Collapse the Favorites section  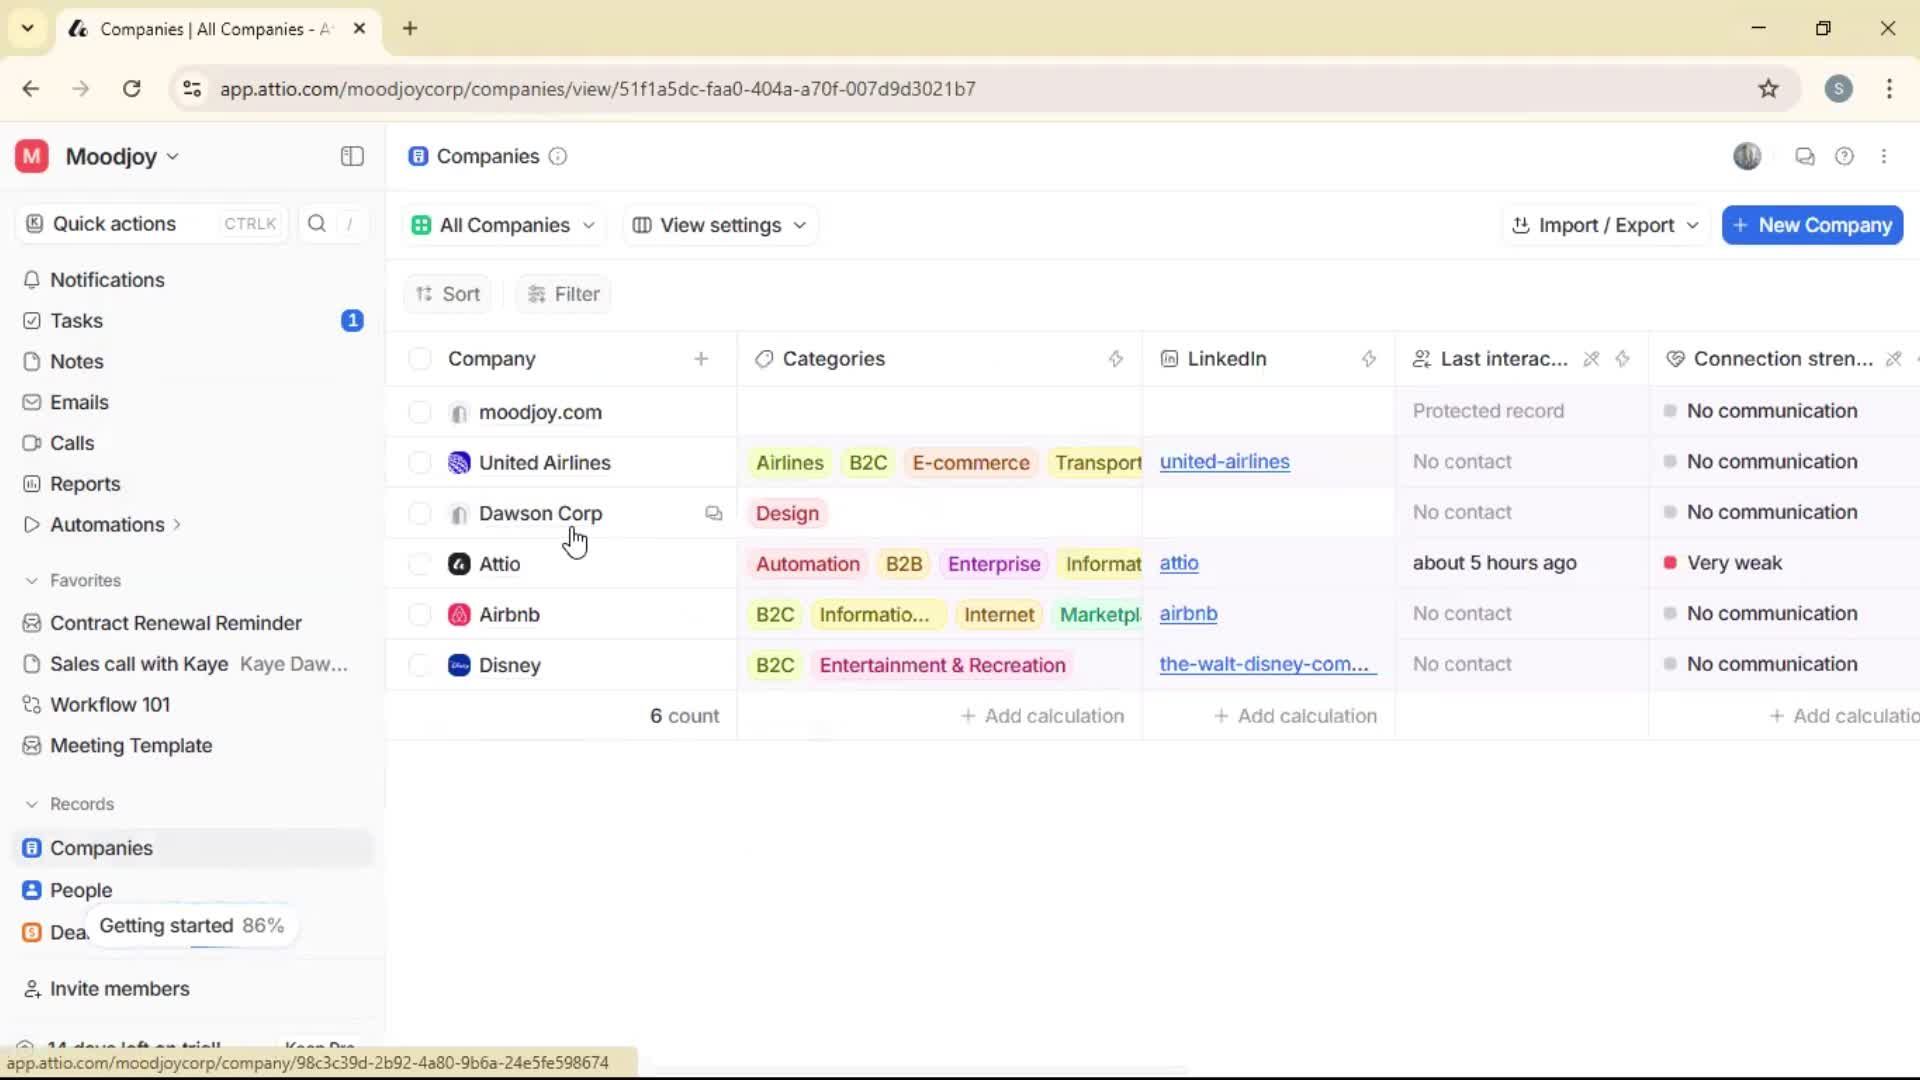[x=29, y=580]
